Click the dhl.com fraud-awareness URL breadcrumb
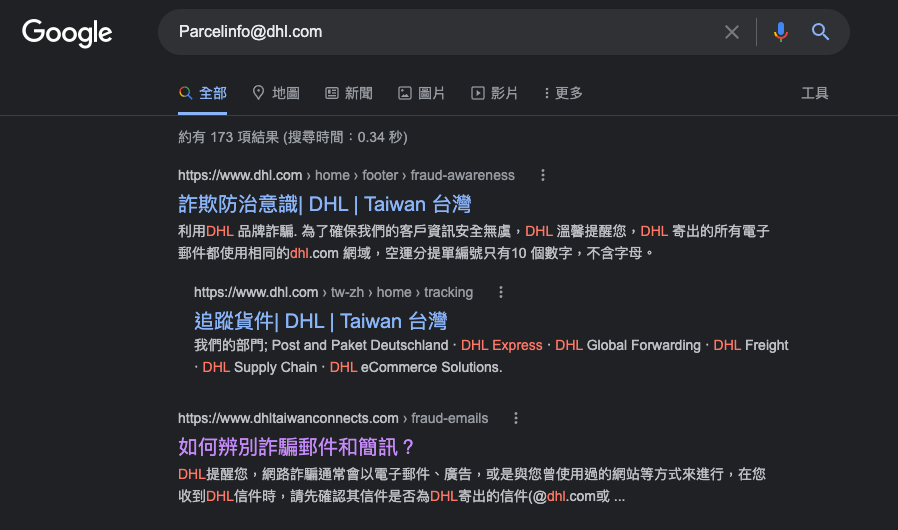The width and height of the screenshot is (898, 530). pyautogui.click(x=346, y=175)
